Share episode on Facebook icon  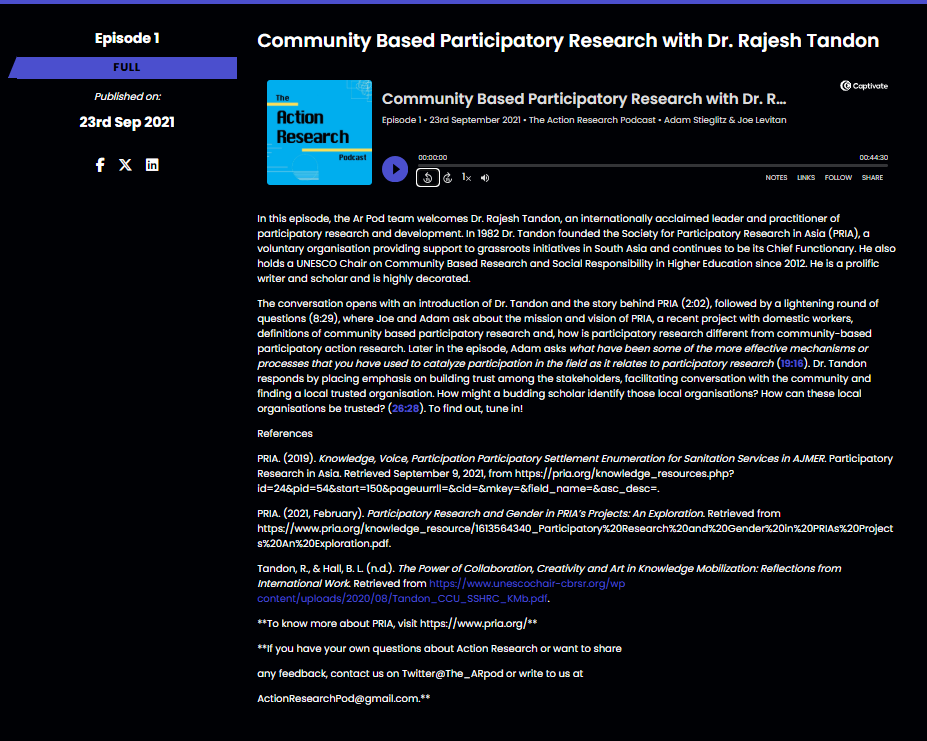[x=100, y=165]
